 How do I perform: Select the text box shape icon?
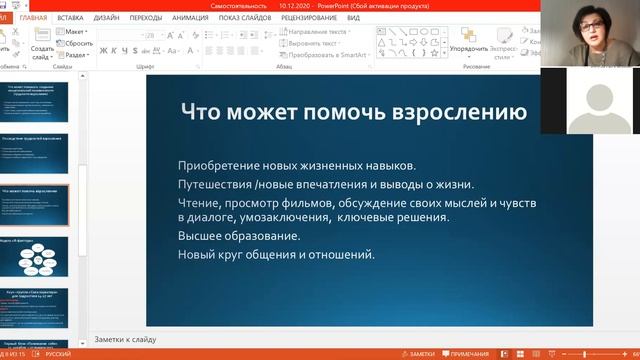pos(381,32)
